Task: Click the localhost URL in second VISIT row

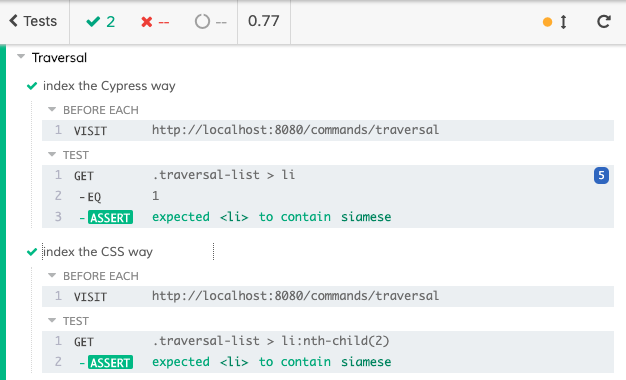Action: pyautogui.click(x=295, y=296)
